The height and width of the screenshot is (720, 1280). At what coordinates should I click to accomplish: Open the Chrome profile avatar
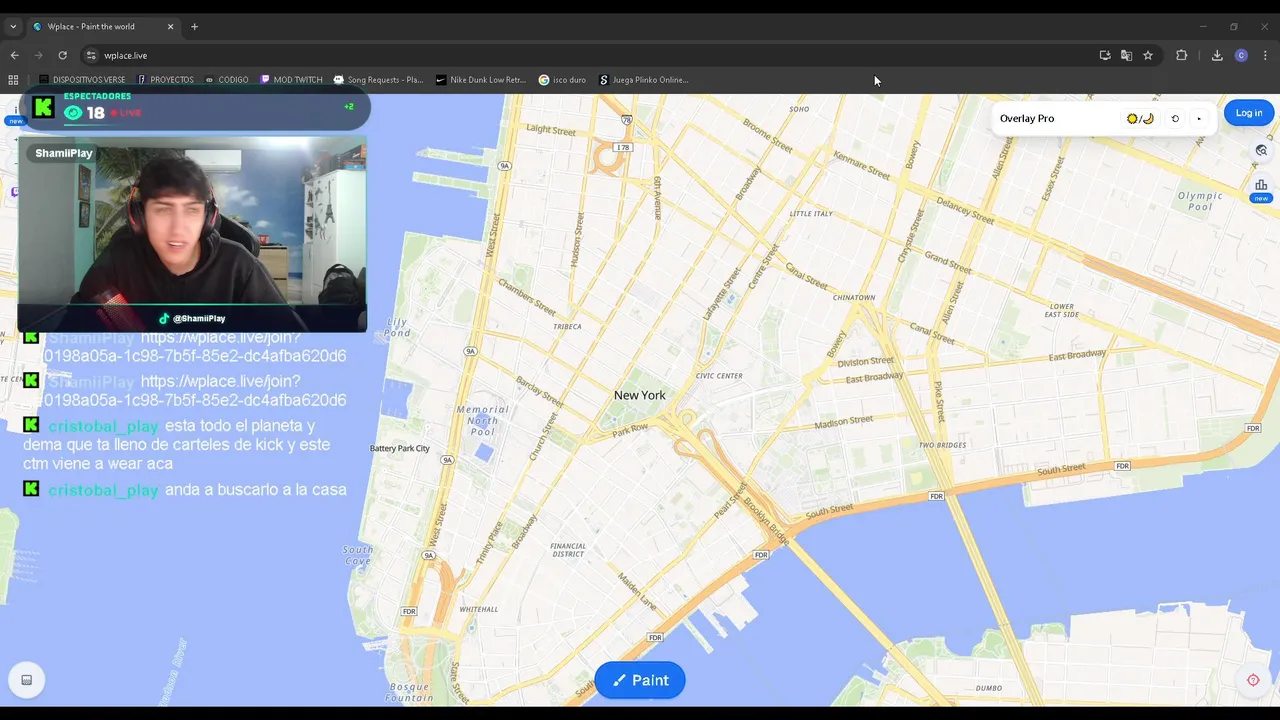[1241, 55]
